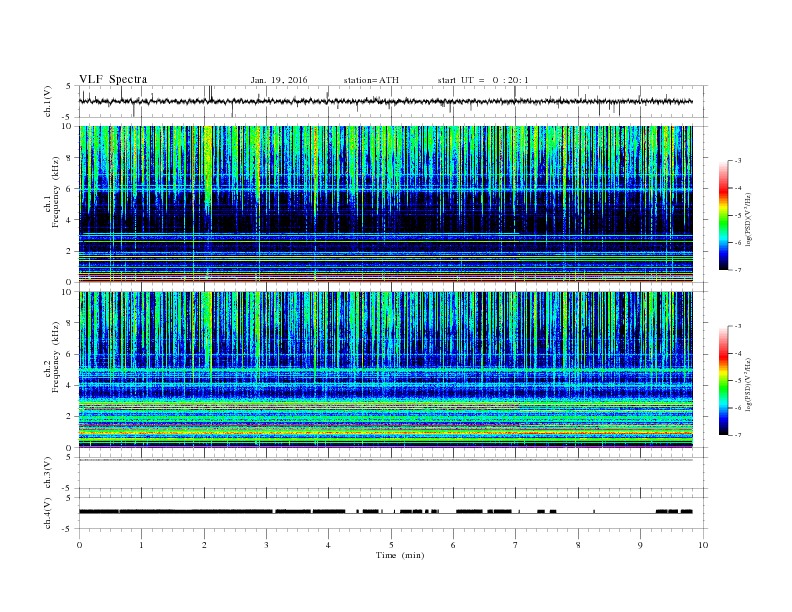Image resolution: width=792 pixels, height=612 pixels.
Task: Click the "start UT = 0 :20: 1" text
Action: [x=483, y=80]
